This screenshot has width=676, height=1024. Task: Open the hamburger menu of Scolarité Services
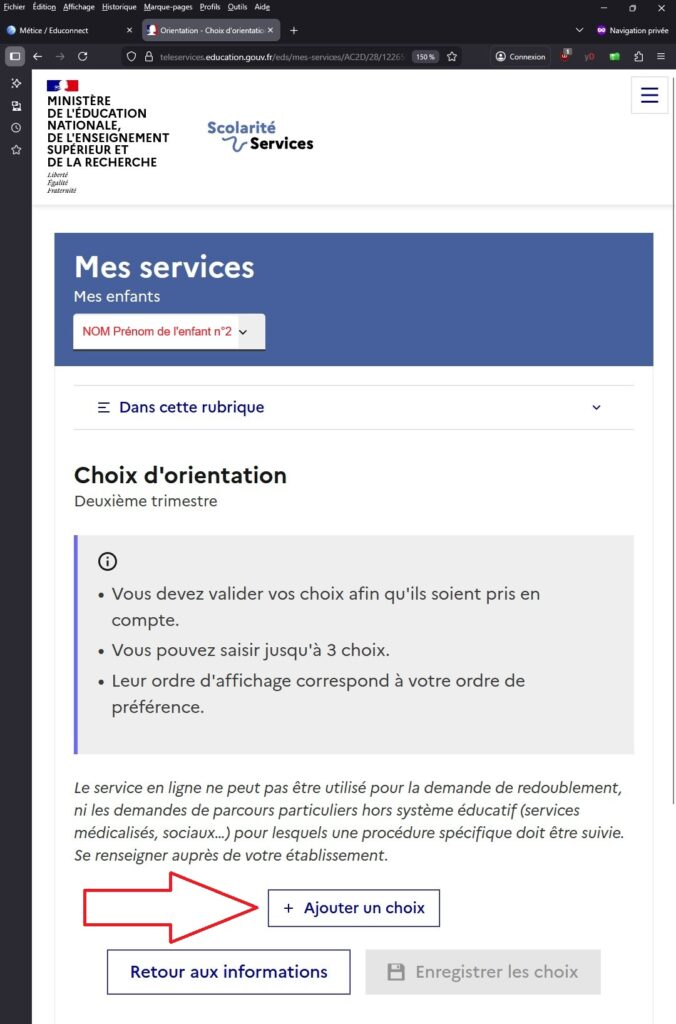[650, 96]
